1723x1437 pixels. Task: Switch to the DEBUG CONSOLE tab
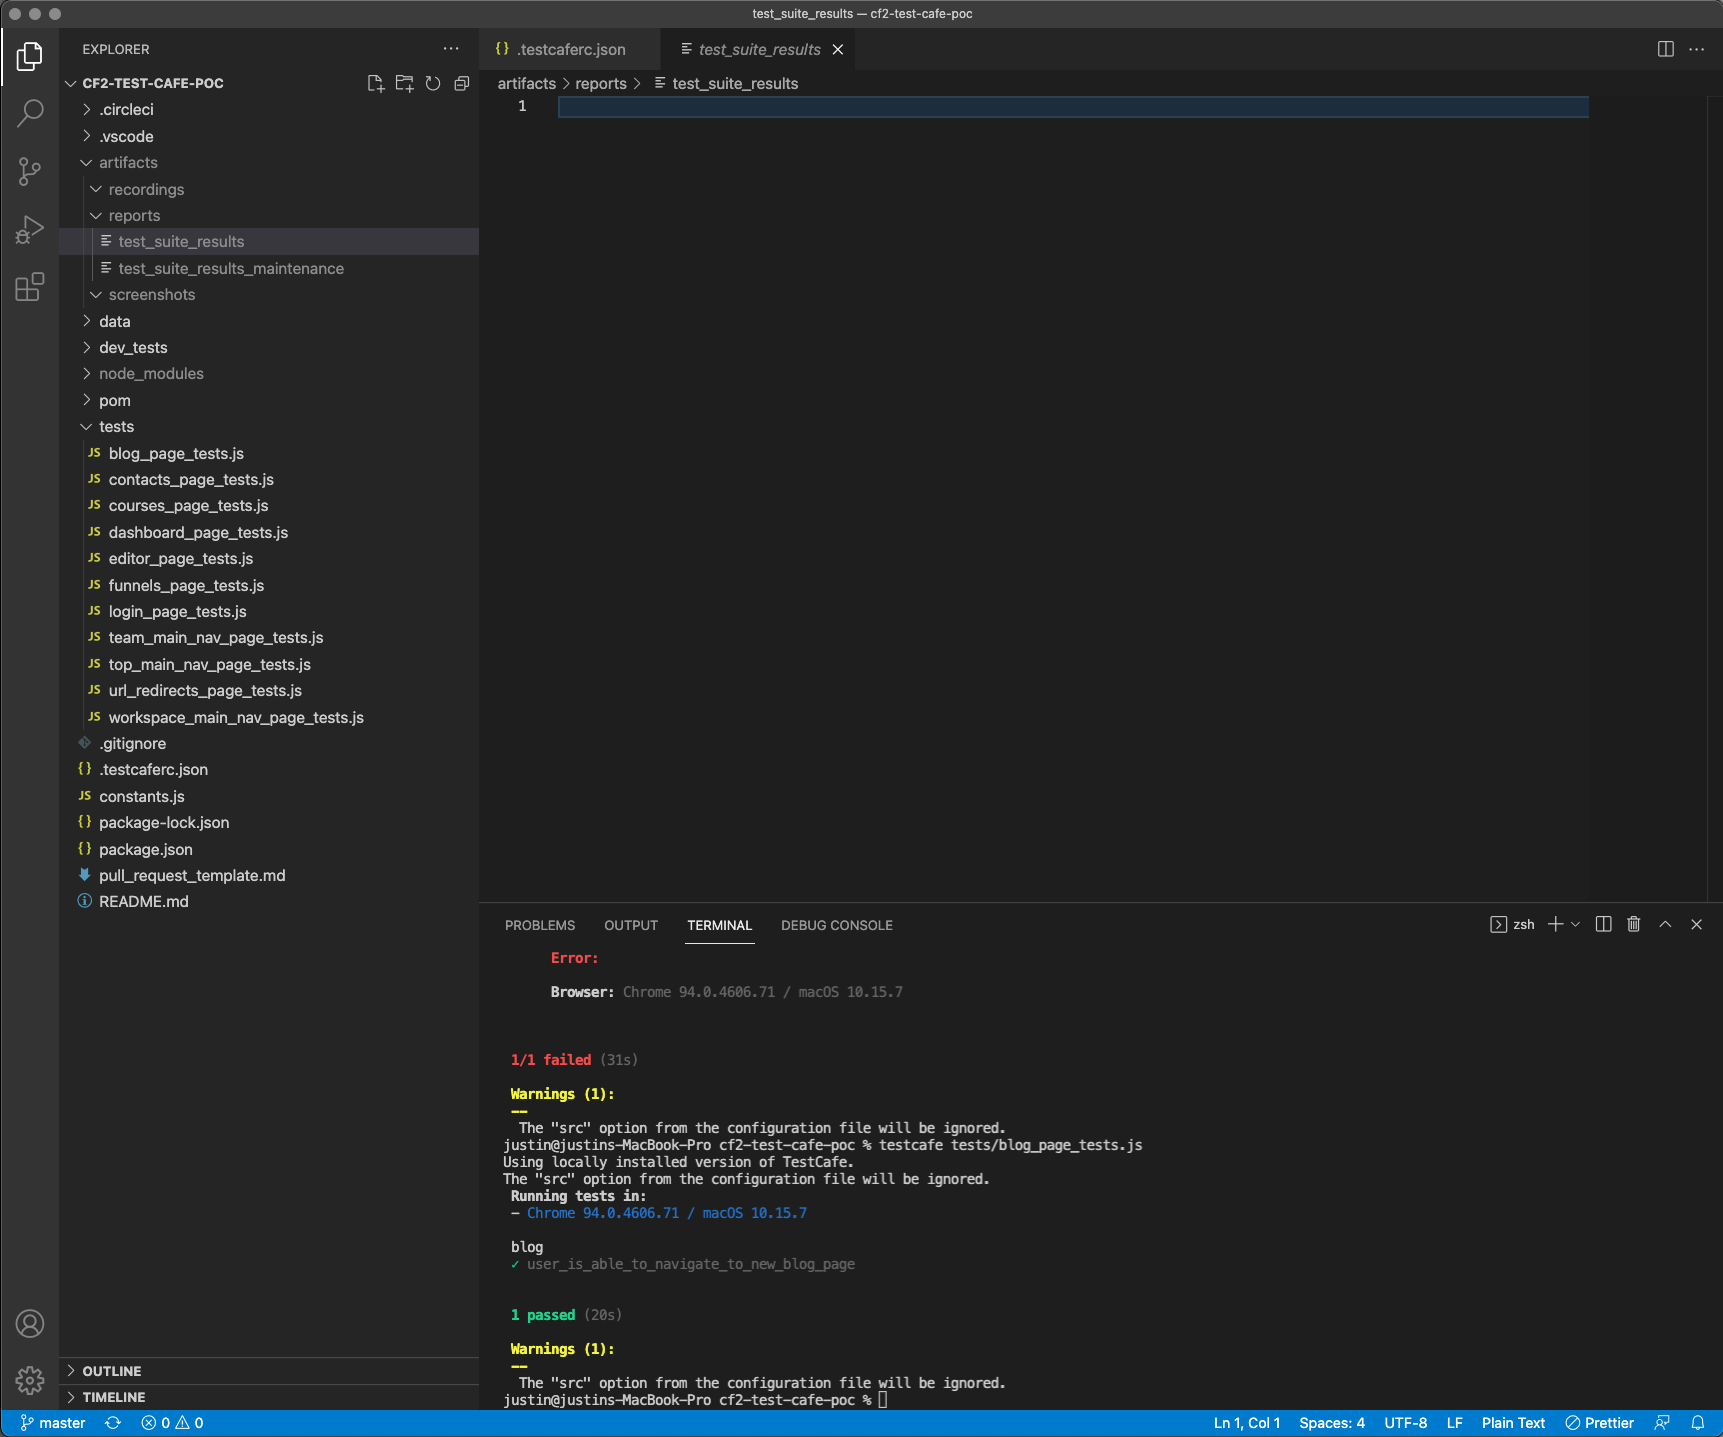point(837,925)
